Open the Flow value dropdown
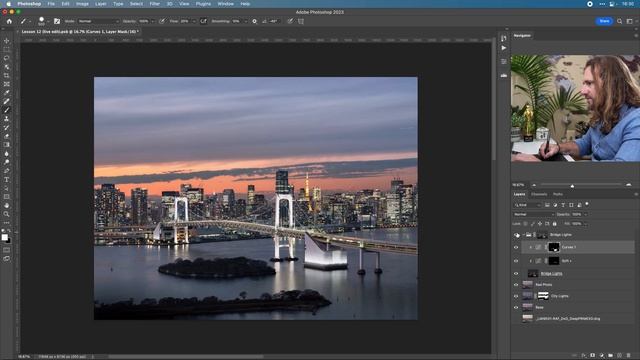Viewport: 640px width, 360px height. [x=193, y=21]
